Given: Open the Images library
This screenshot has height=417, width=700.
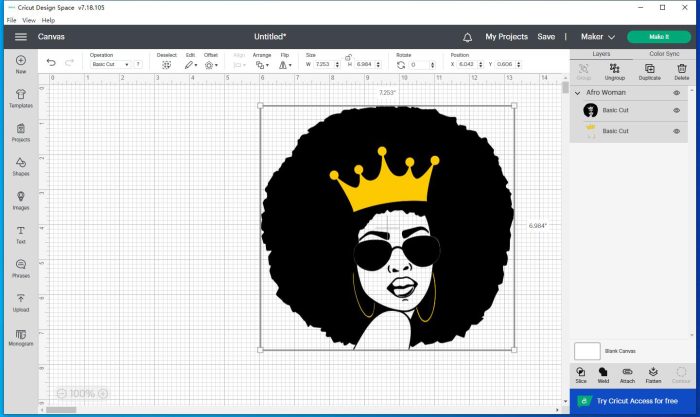Looking at the screenshot, I should 21,200.
